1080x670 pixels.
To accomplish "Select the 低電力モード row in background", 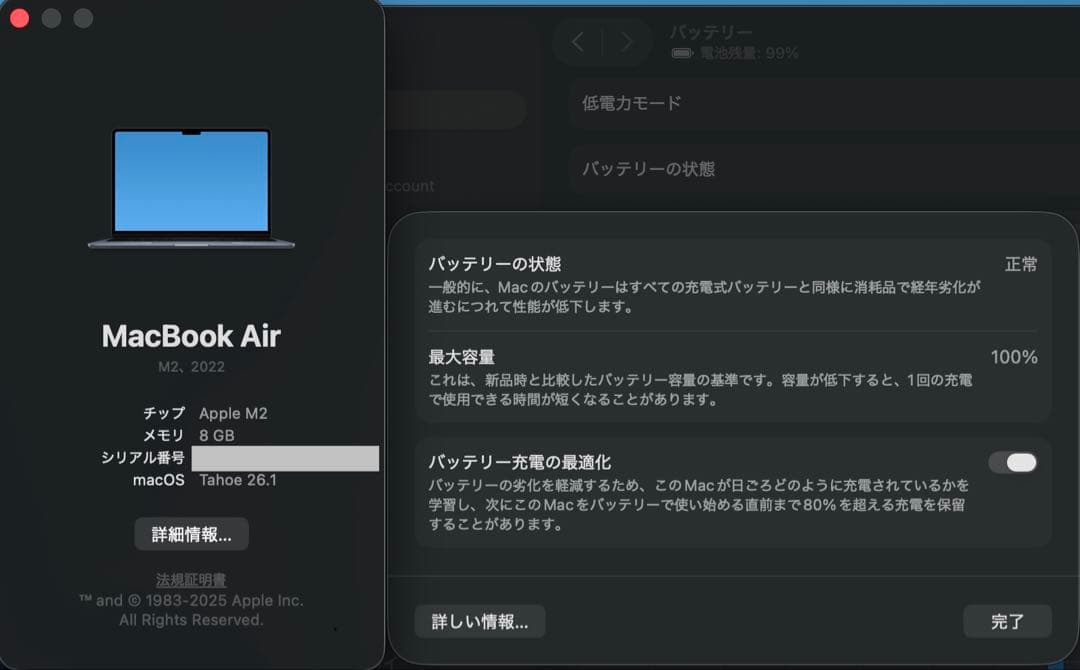I will [824, 103].
